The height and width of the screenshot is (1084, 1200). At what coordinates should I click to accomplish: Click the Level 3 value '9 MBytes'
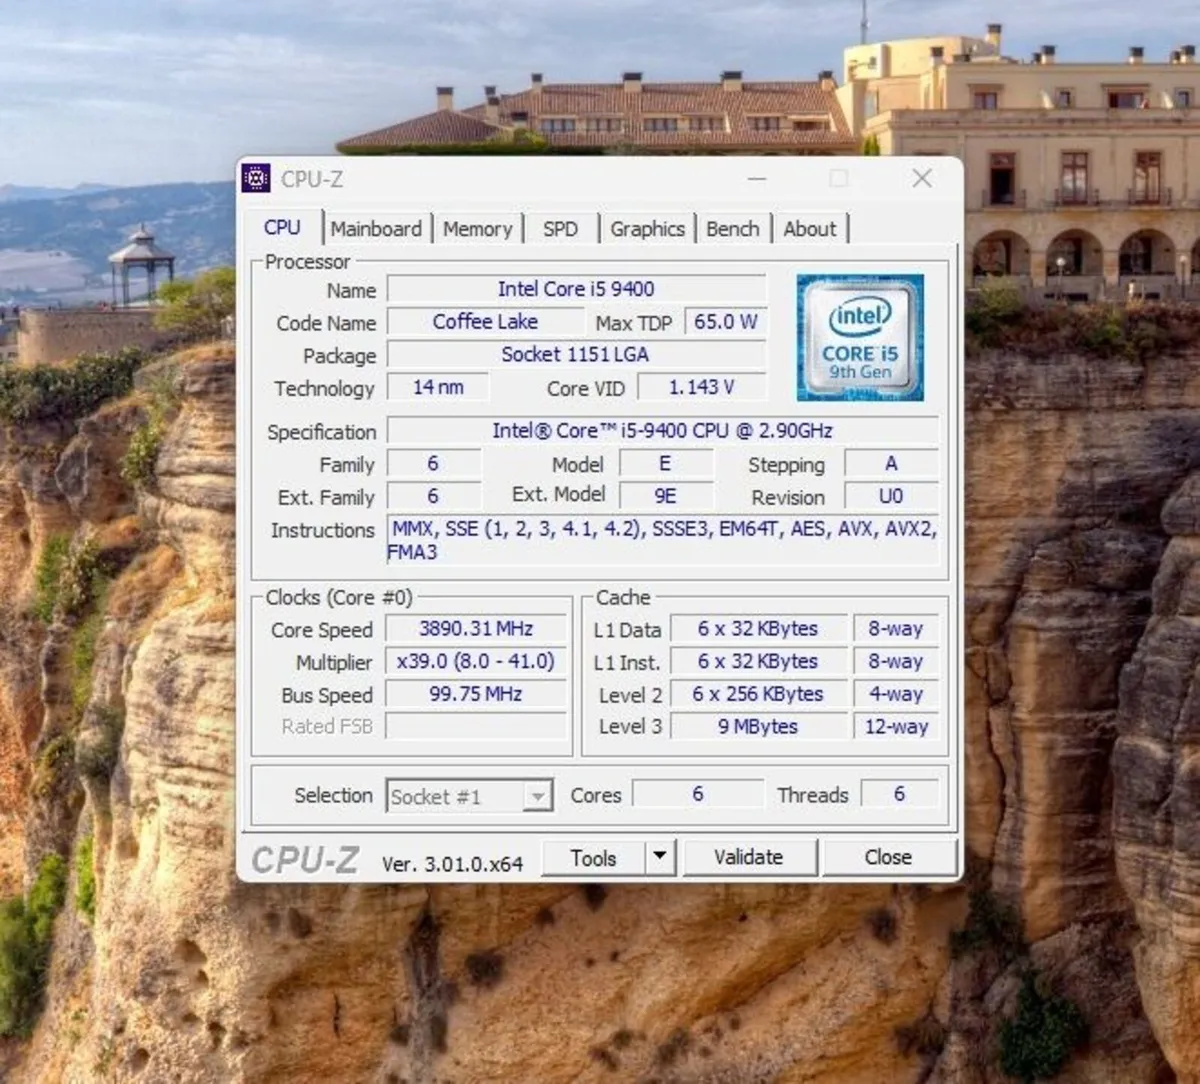click(x=758, y=727)
